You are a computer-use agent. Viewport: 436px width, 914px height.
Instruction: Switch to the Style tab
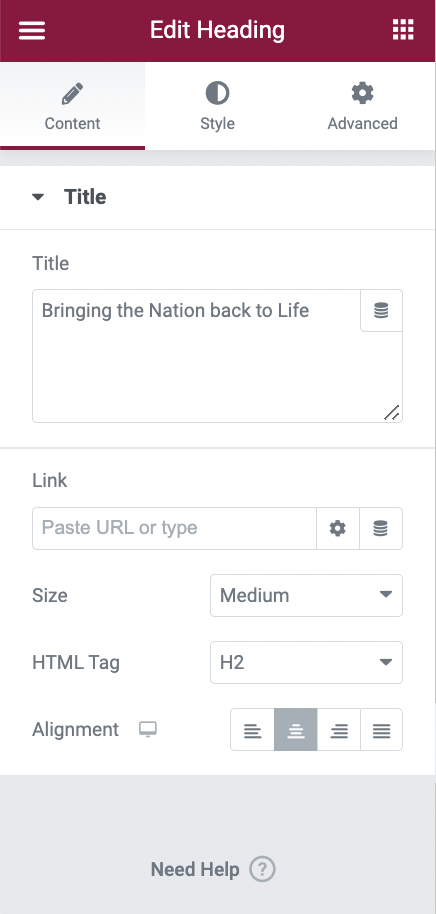point(217,107)
